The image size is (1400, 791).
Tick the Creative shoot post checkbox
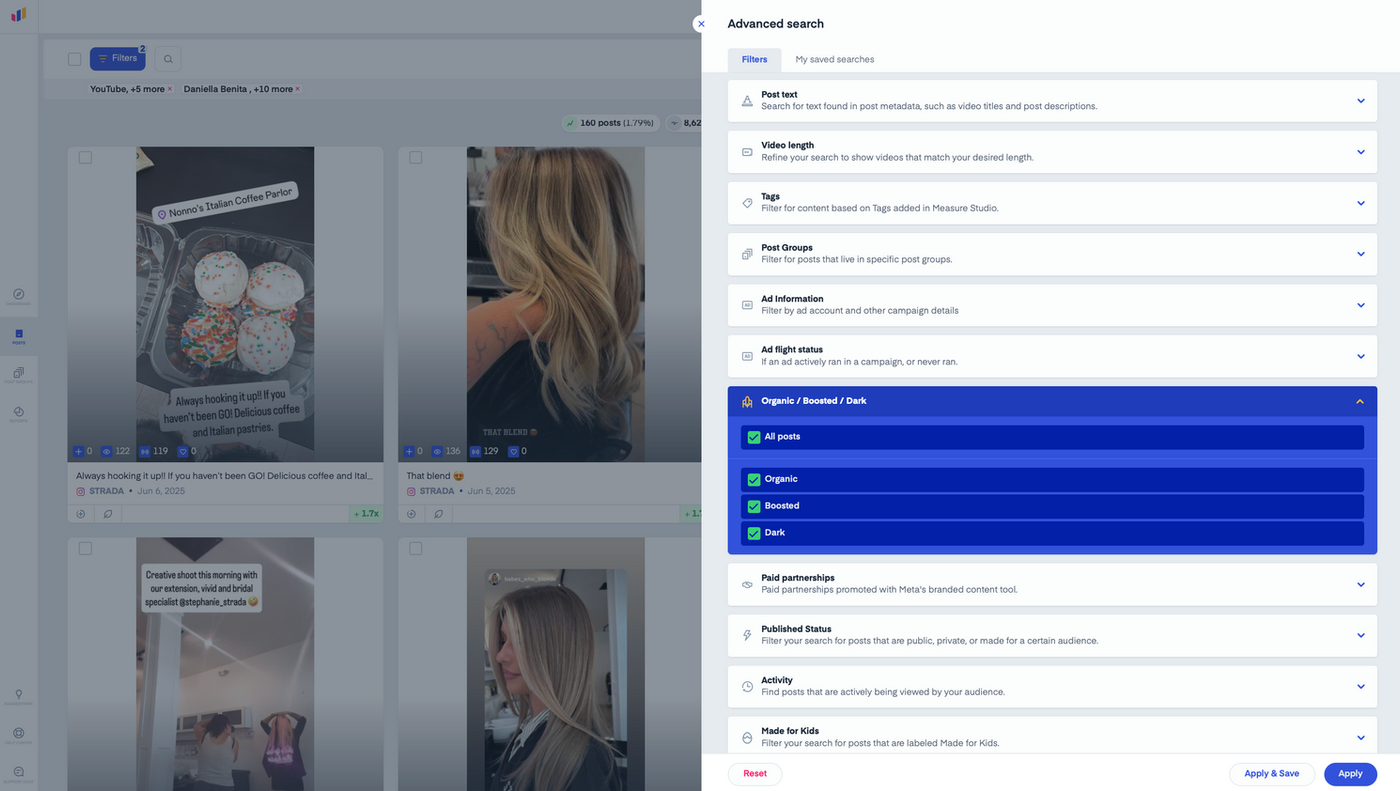[x=85, y=548]
